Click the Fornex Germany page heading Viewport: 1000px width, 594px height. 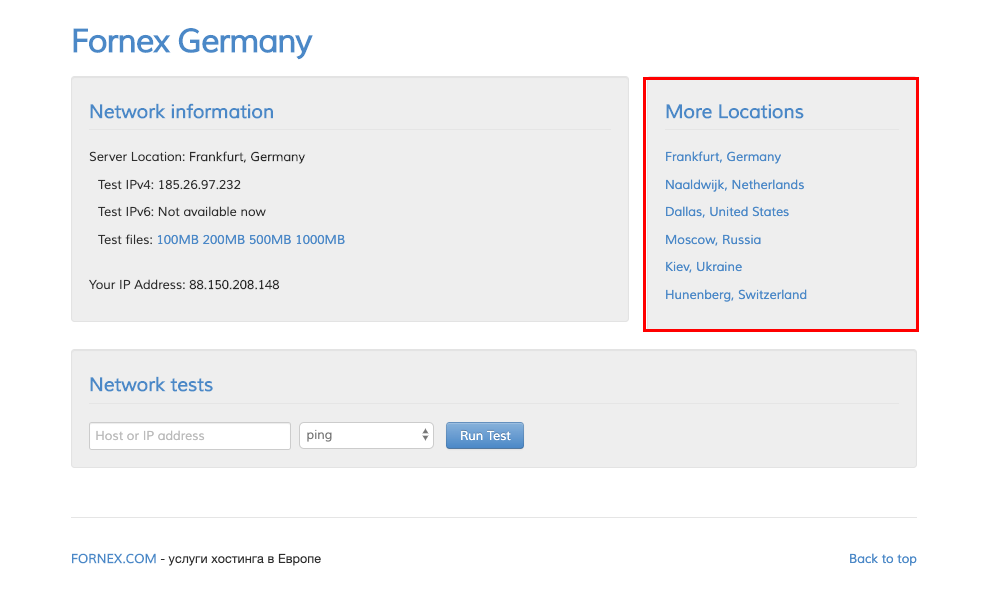[191, 42]
